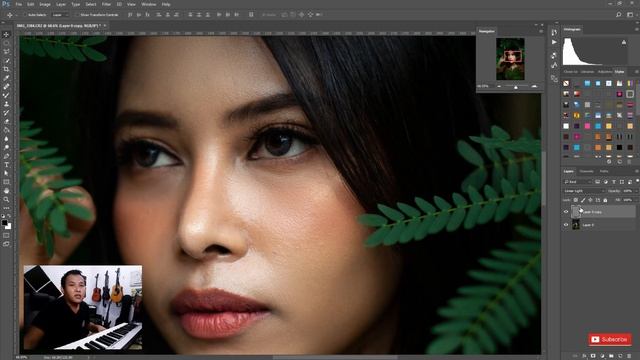Screen dimensions: 640x360
Task: Open Auto-Select Layer dropdown
Action: click(60, 15)
